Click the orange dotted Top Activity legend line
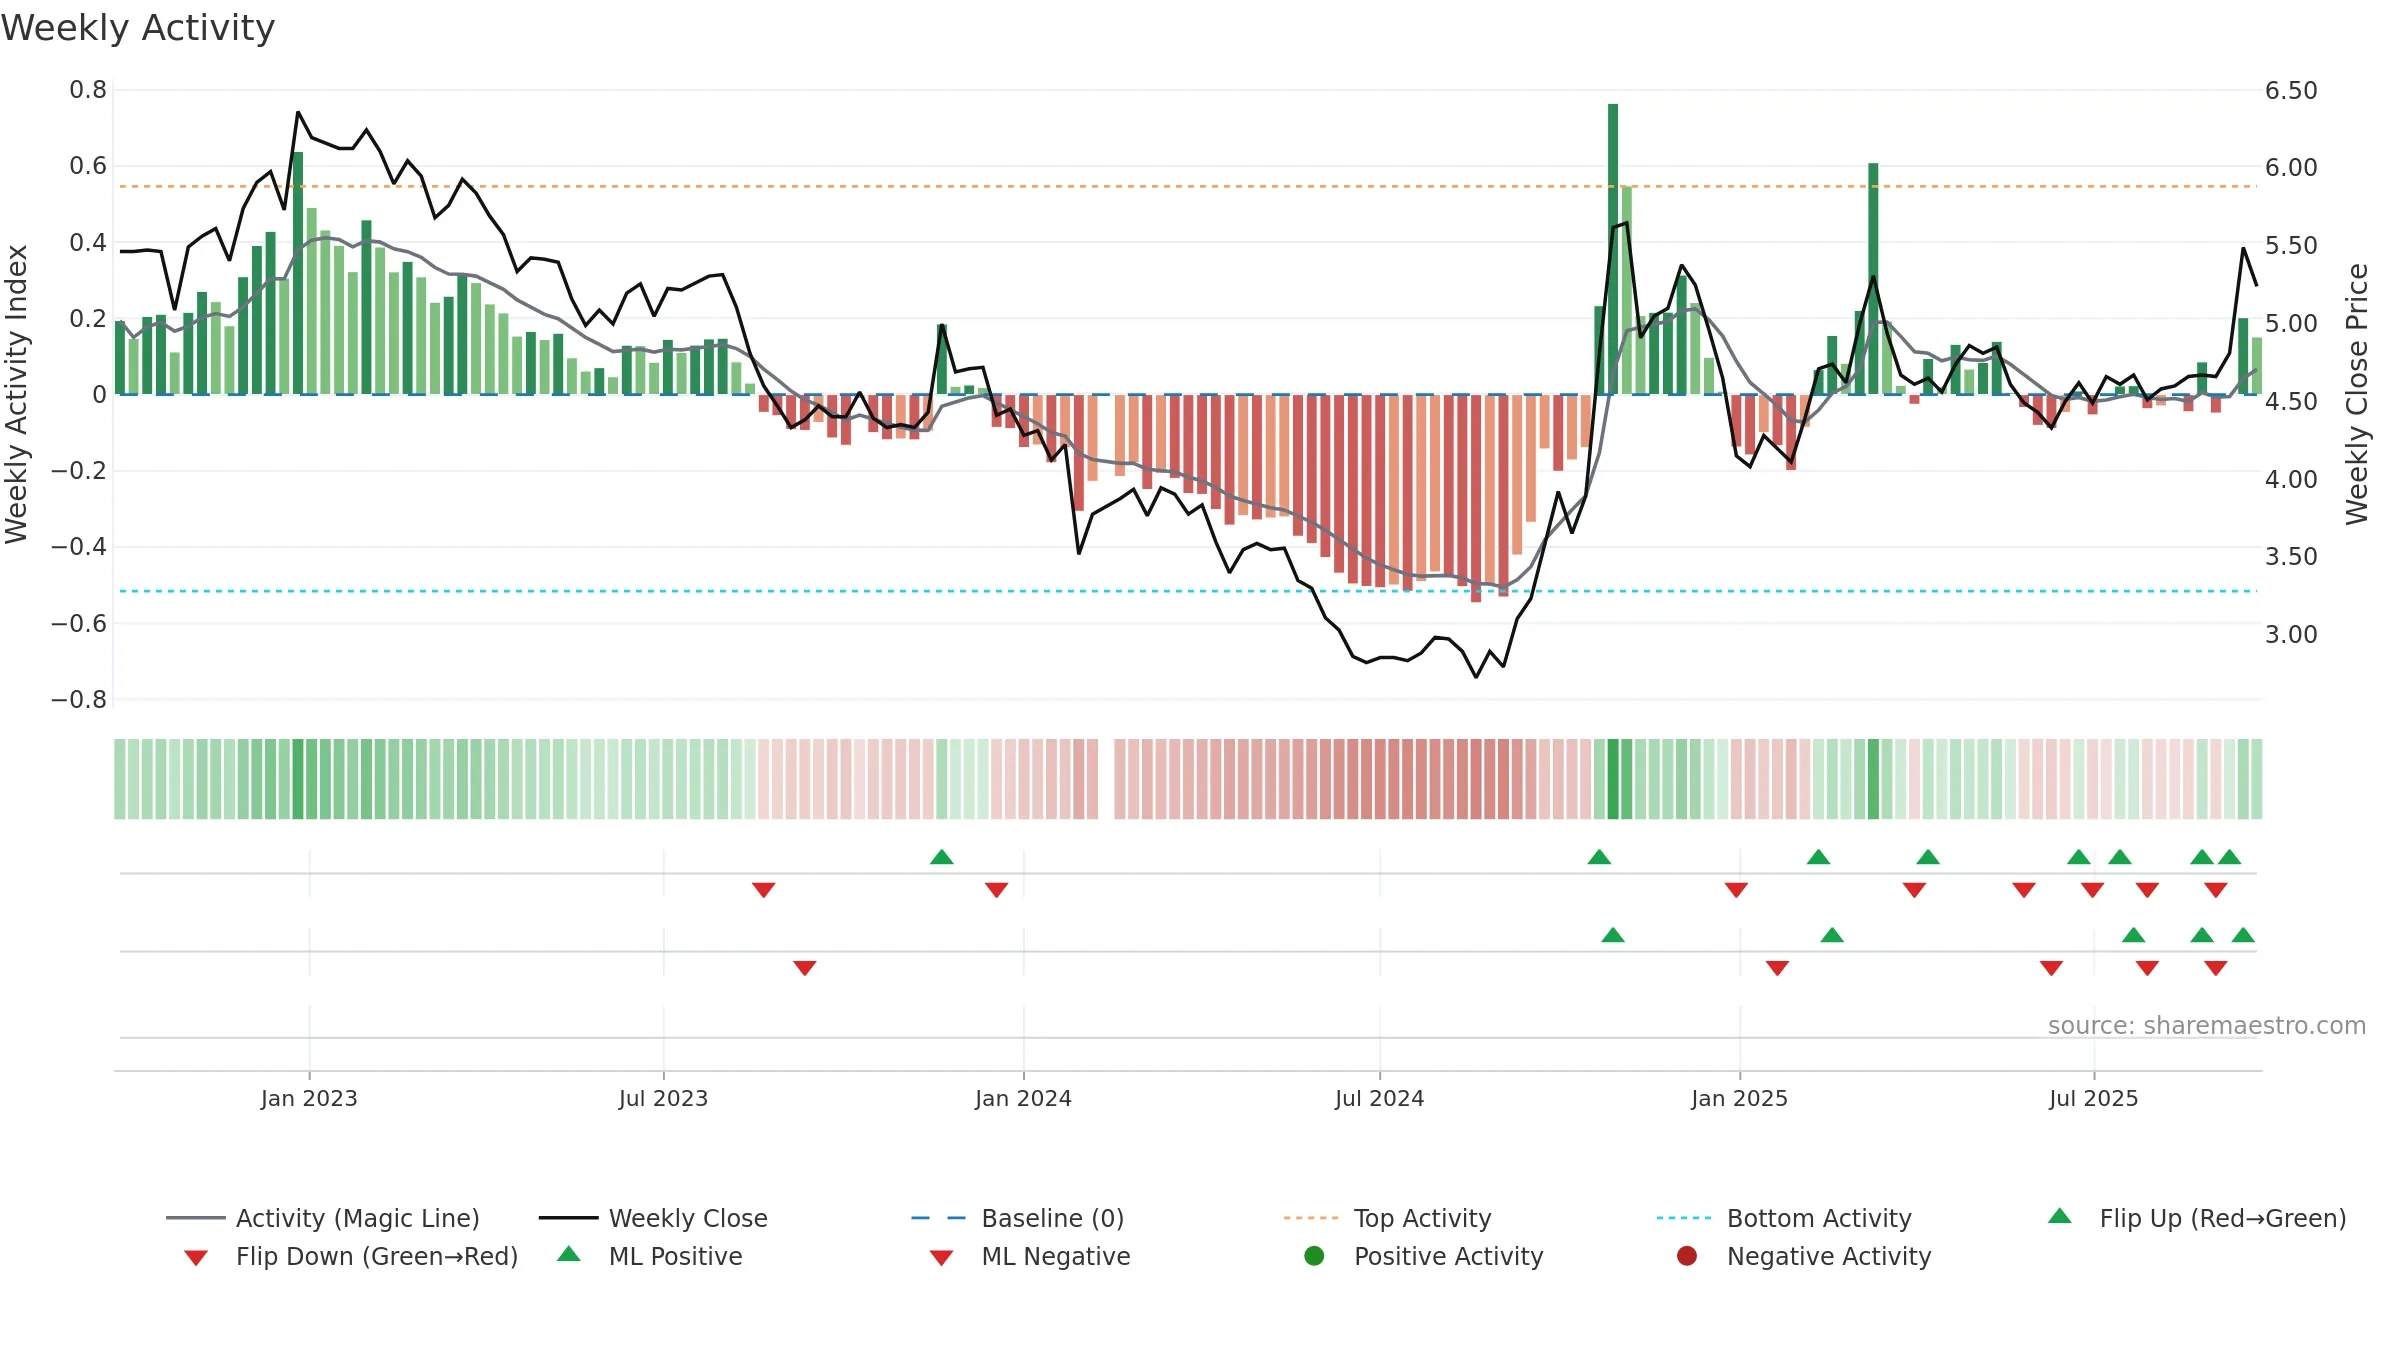 coord(1311,1218)
